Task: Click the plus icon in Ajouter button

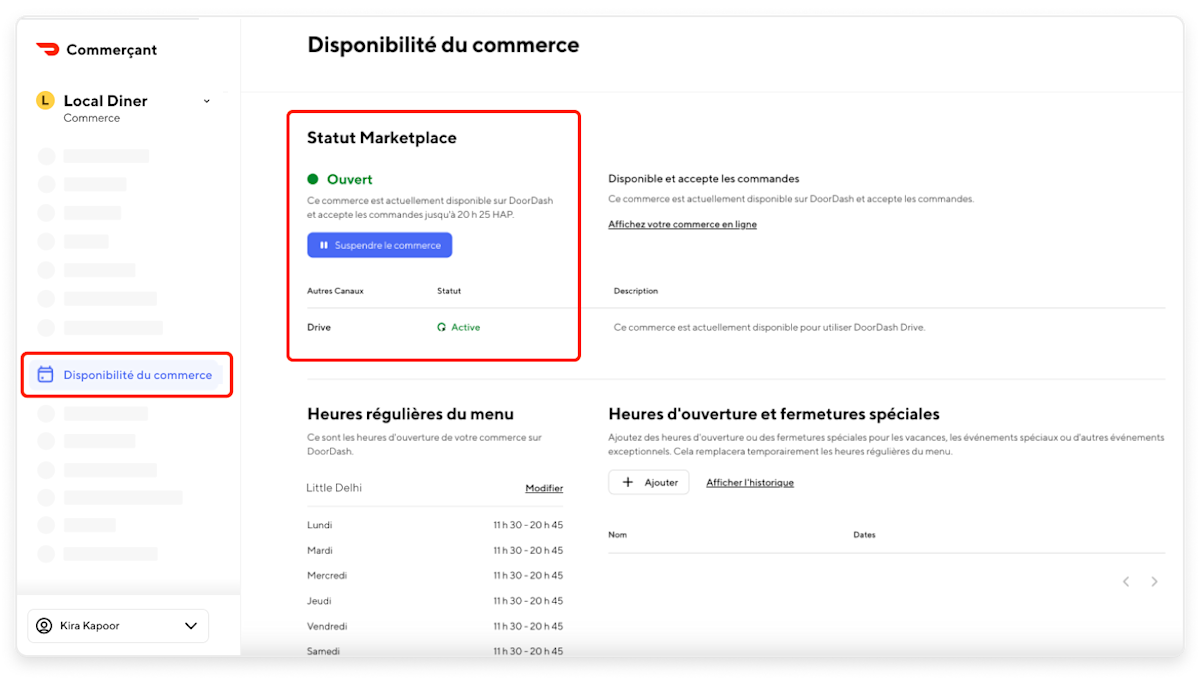Action: point(628,482)
